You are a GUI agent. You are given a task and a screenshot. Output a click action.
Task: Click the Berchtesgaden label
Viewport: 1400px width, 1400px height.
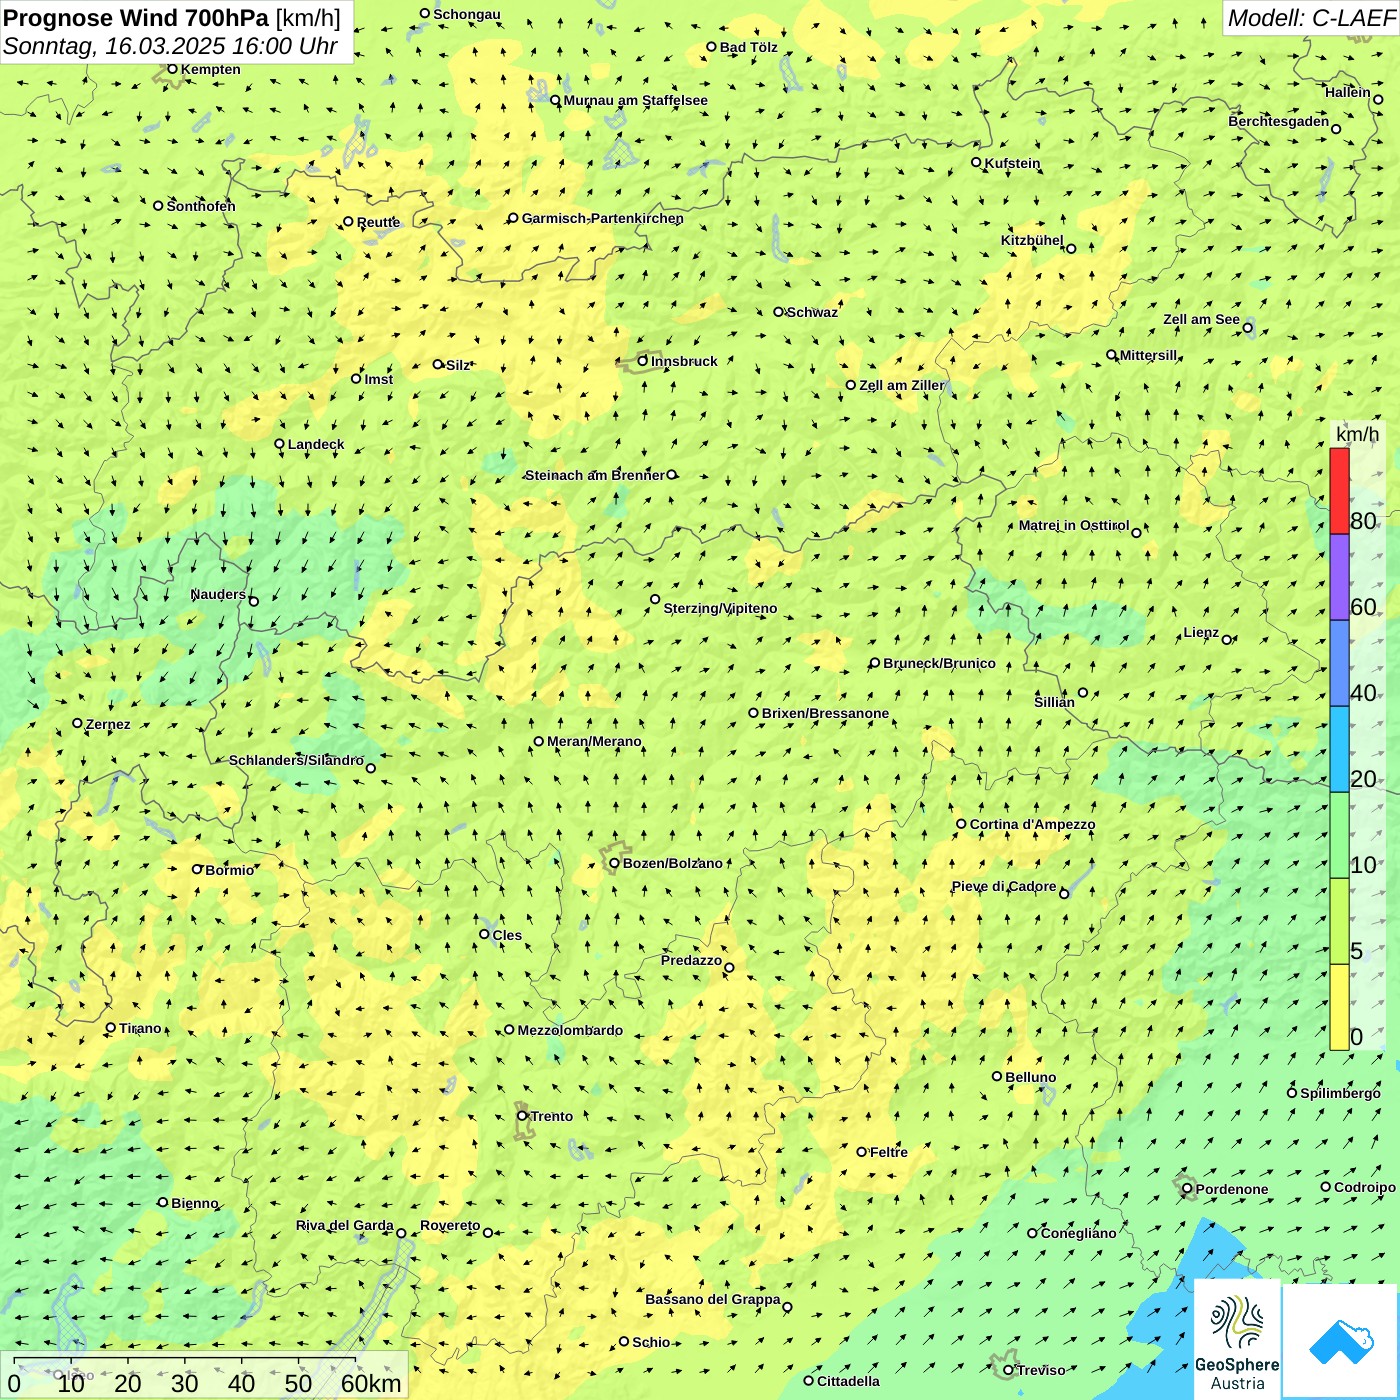tap(1279, 121)
